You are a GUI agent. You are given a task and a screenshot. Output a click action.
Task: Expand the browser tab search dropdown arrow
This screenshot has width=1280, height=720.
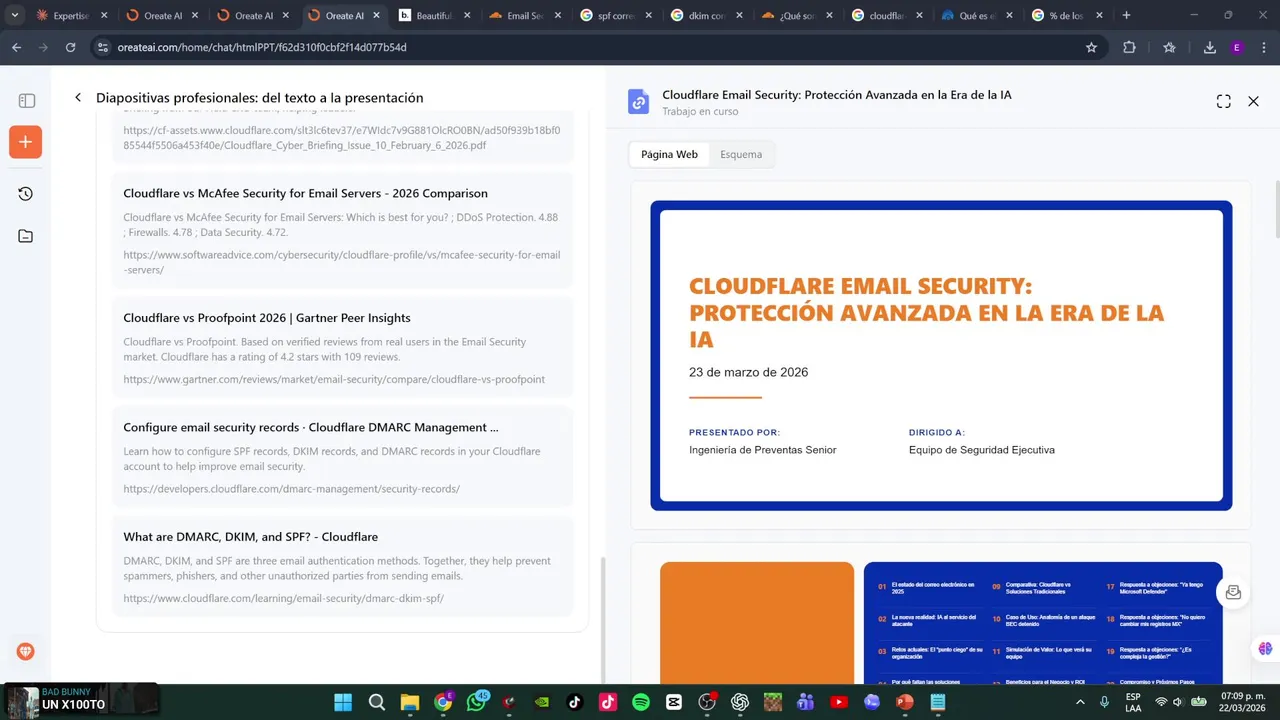pyautogui.click(x=15, y=15)
